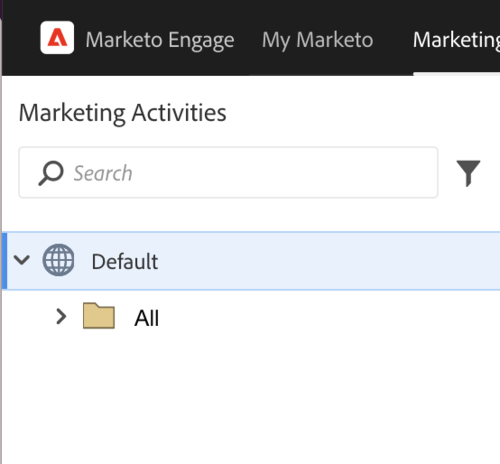Click the white underline beneath Marketing tab
Viewport: 500px width, 464px height.
(456, 74)
